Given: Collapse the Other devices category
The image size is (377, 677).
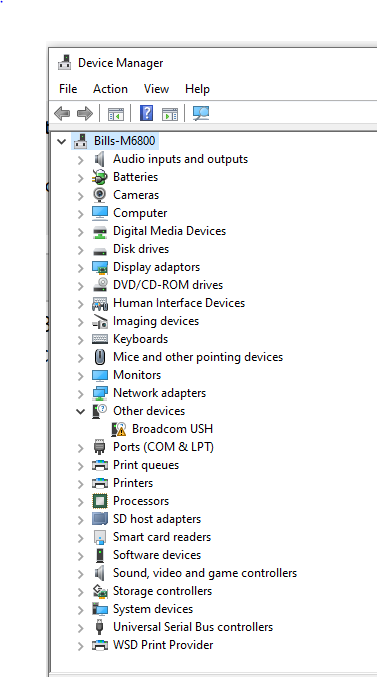Looking at the screenshot, I should 80,411.
